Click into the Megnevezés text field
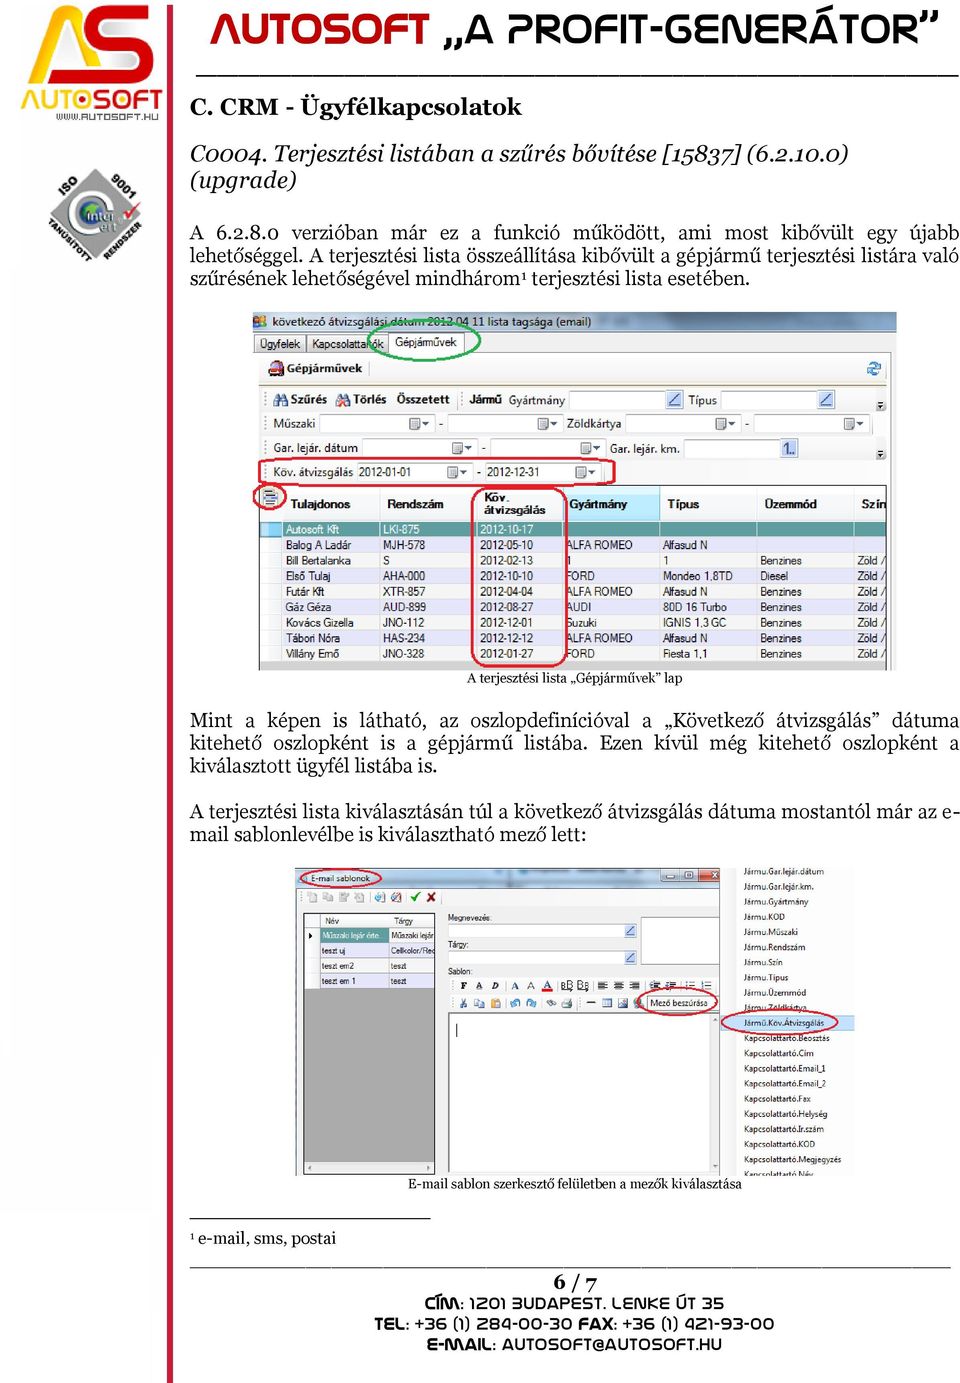 [x=534, y=931]
